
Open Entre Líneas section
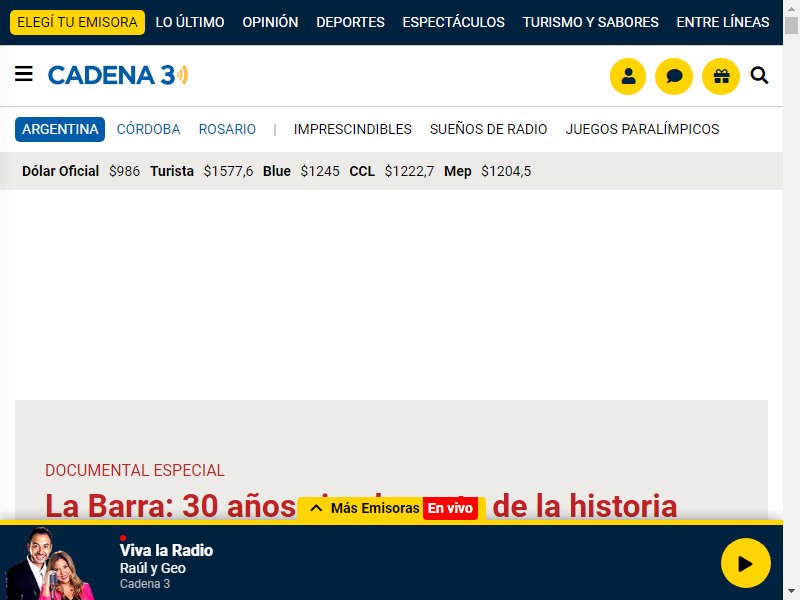(x=723, y=22)
